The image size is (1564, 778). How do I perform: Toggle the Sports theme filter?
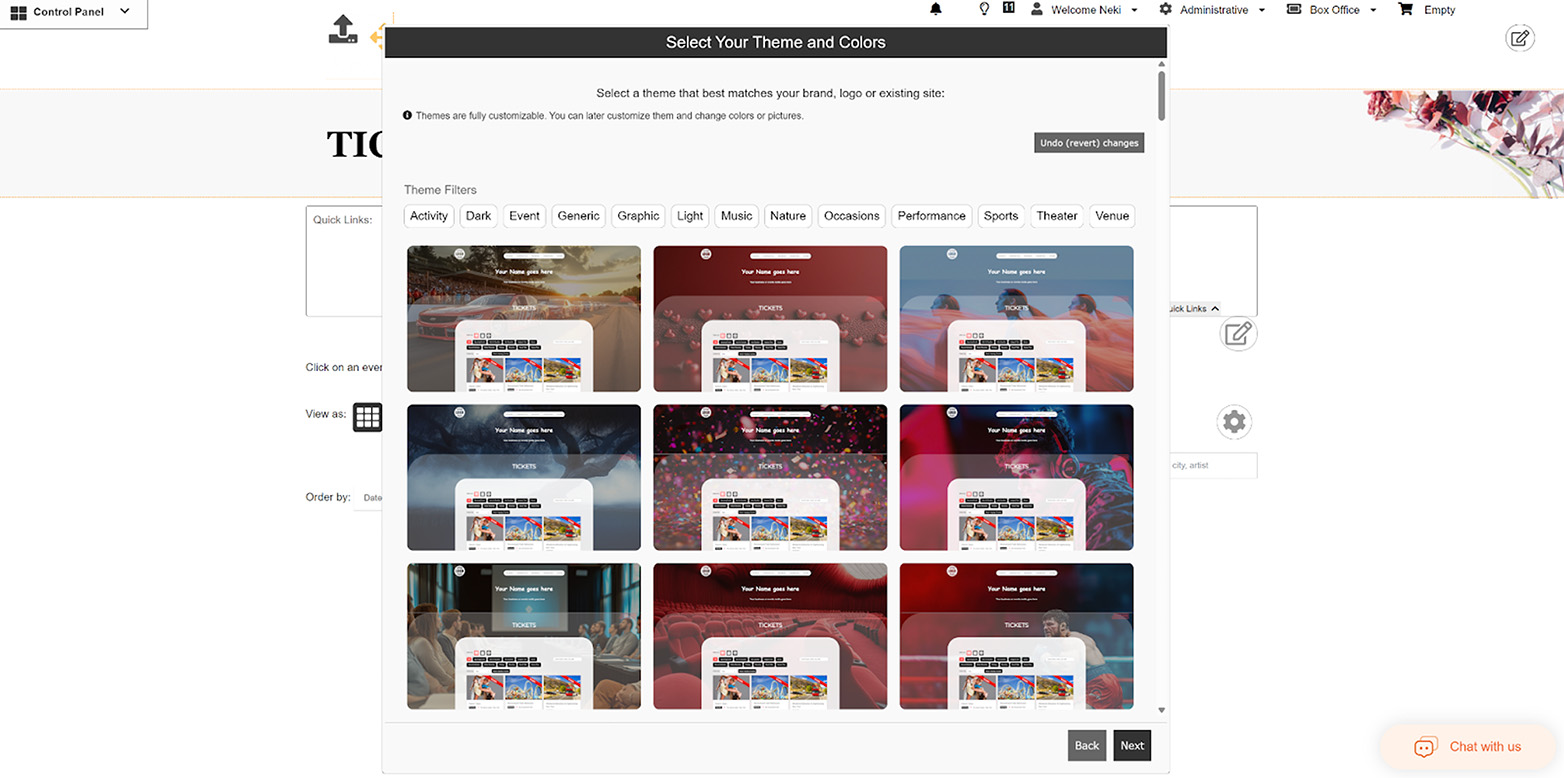pos(1001,216)
